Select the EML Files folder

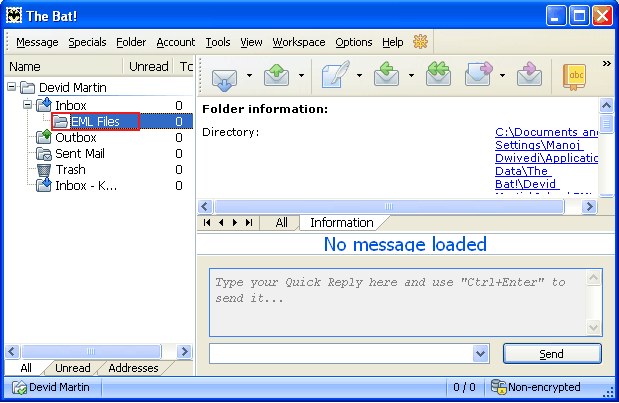click(95, 122)
